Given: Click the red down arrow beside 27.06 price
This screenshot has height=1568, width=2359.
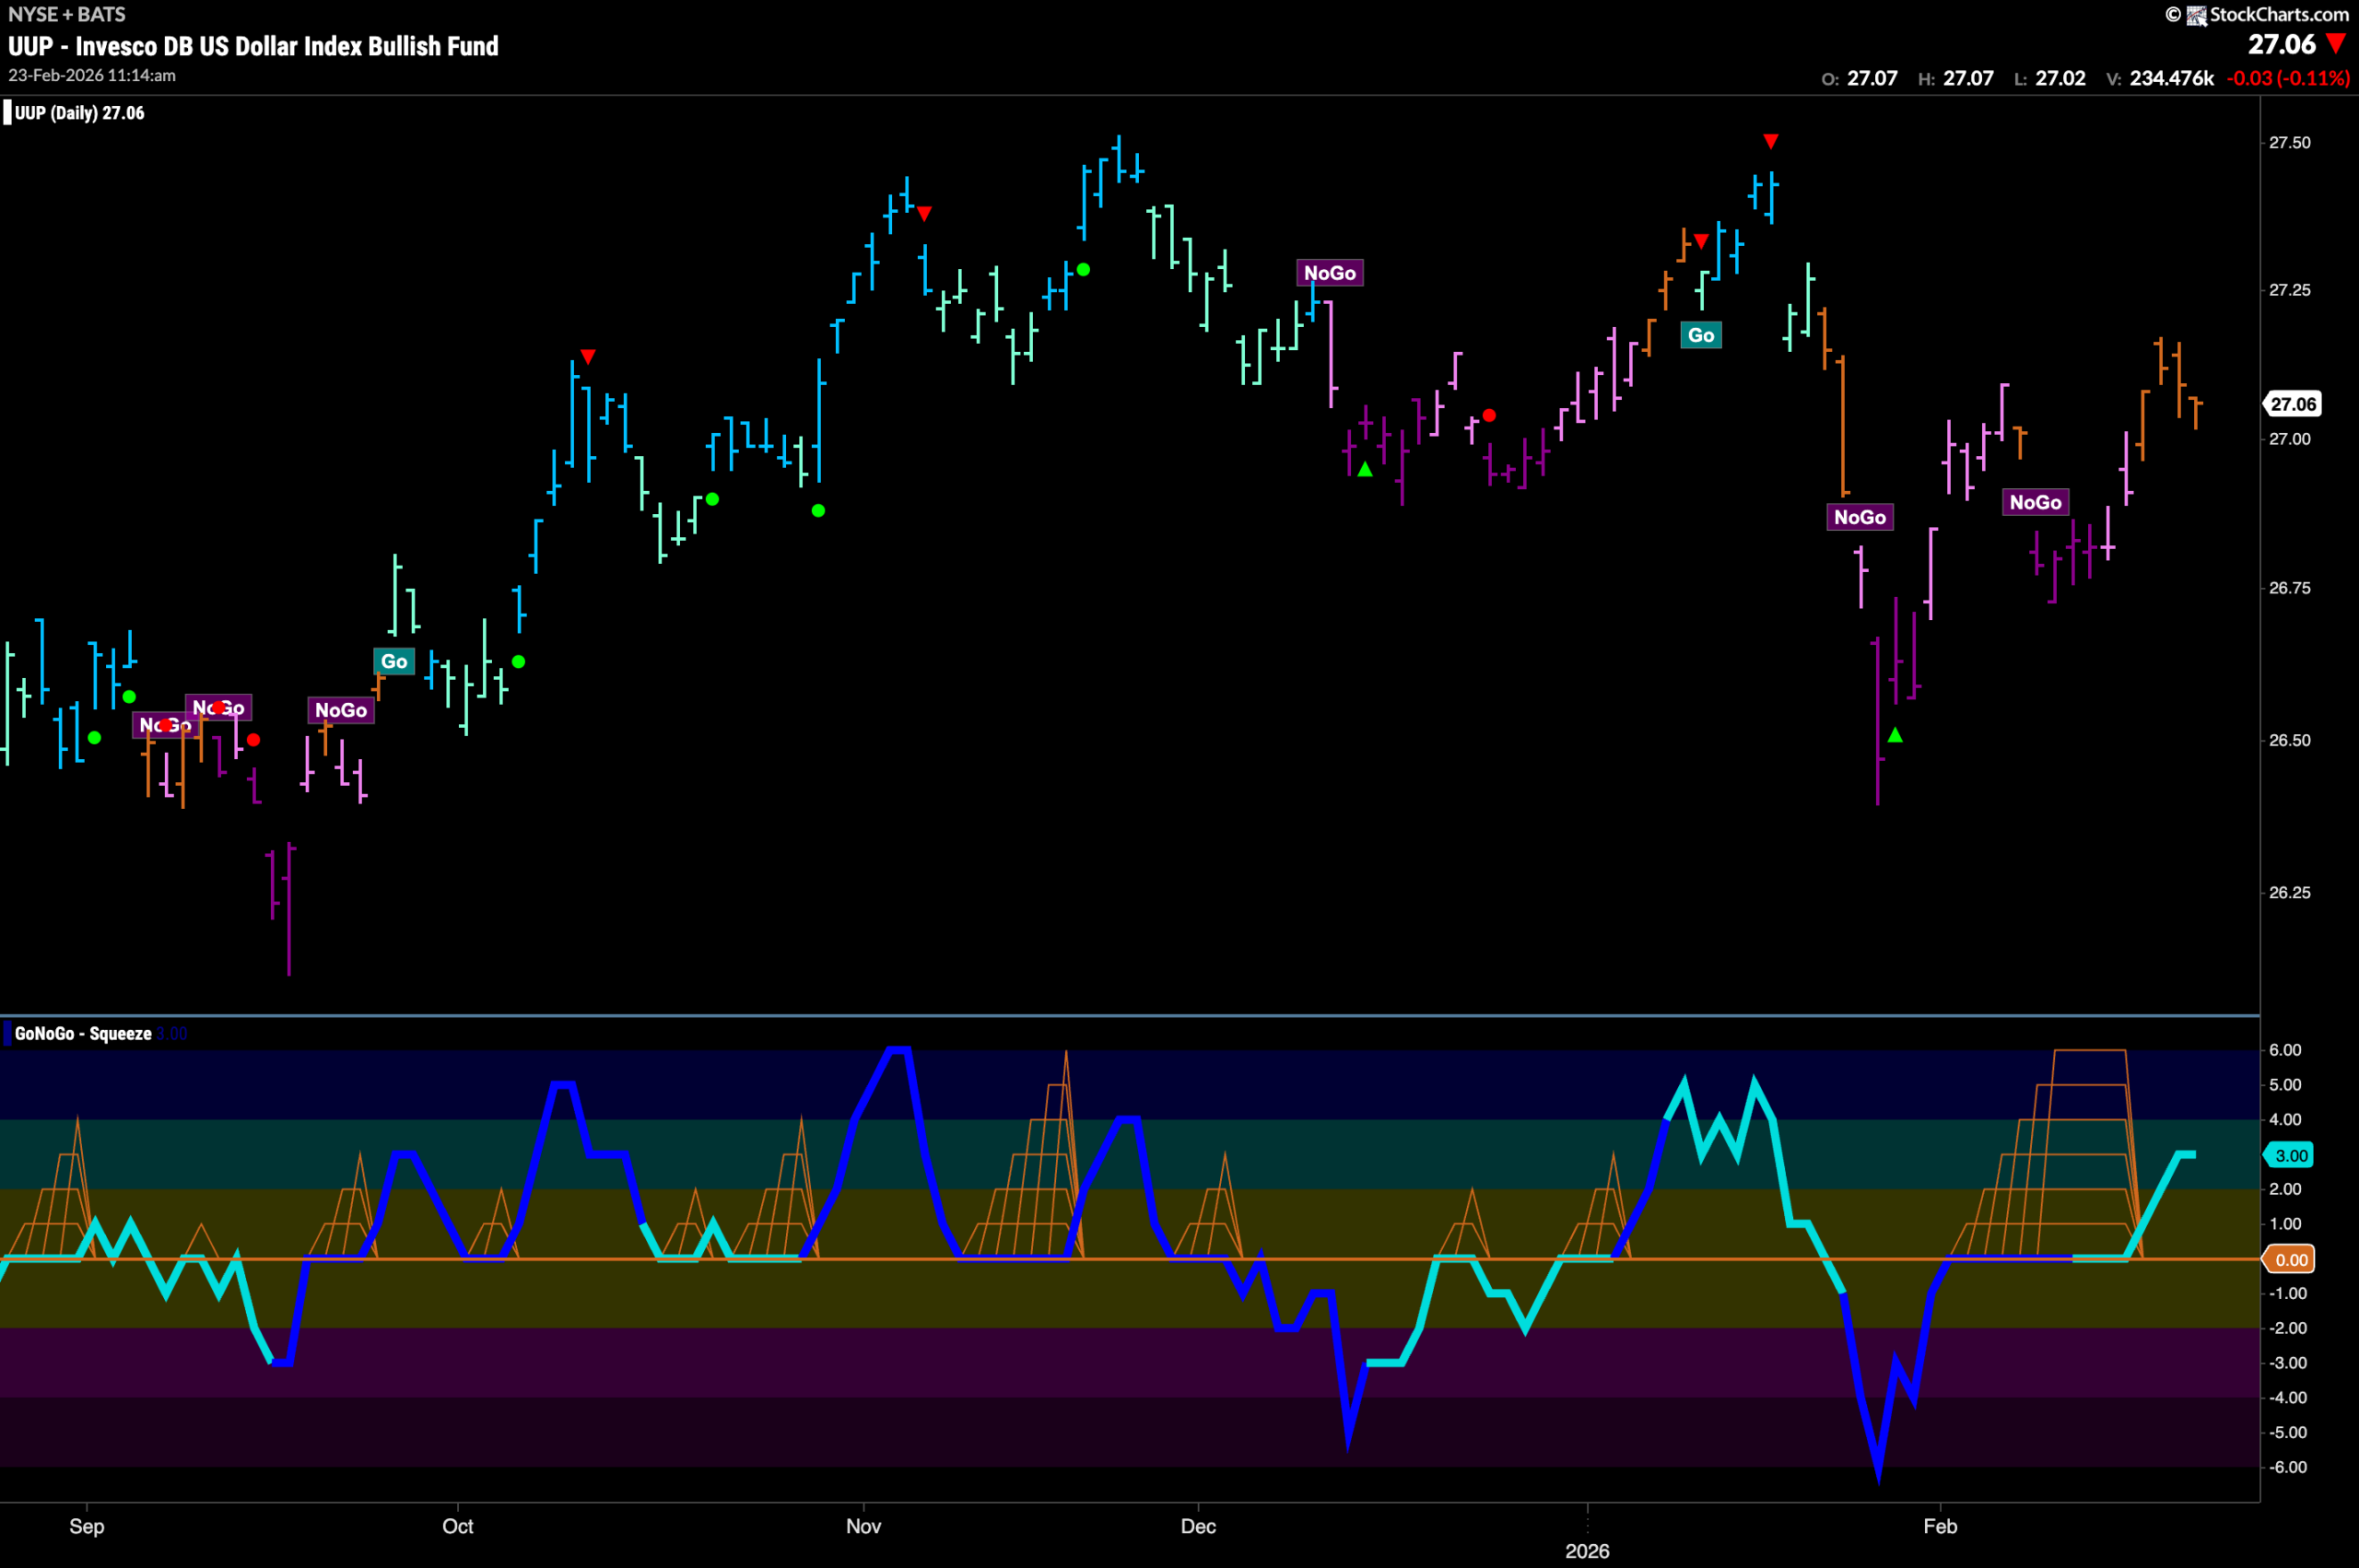Looking at the screenshot, I should [x=2336, y=44].
